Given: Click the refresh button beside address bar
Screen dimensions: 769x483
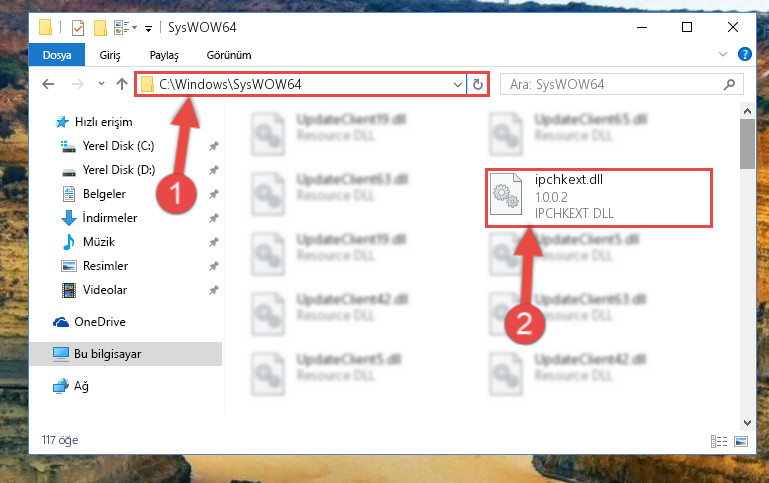Looking at the screenshot, I should pyautogui.click(x=477, y=84).
